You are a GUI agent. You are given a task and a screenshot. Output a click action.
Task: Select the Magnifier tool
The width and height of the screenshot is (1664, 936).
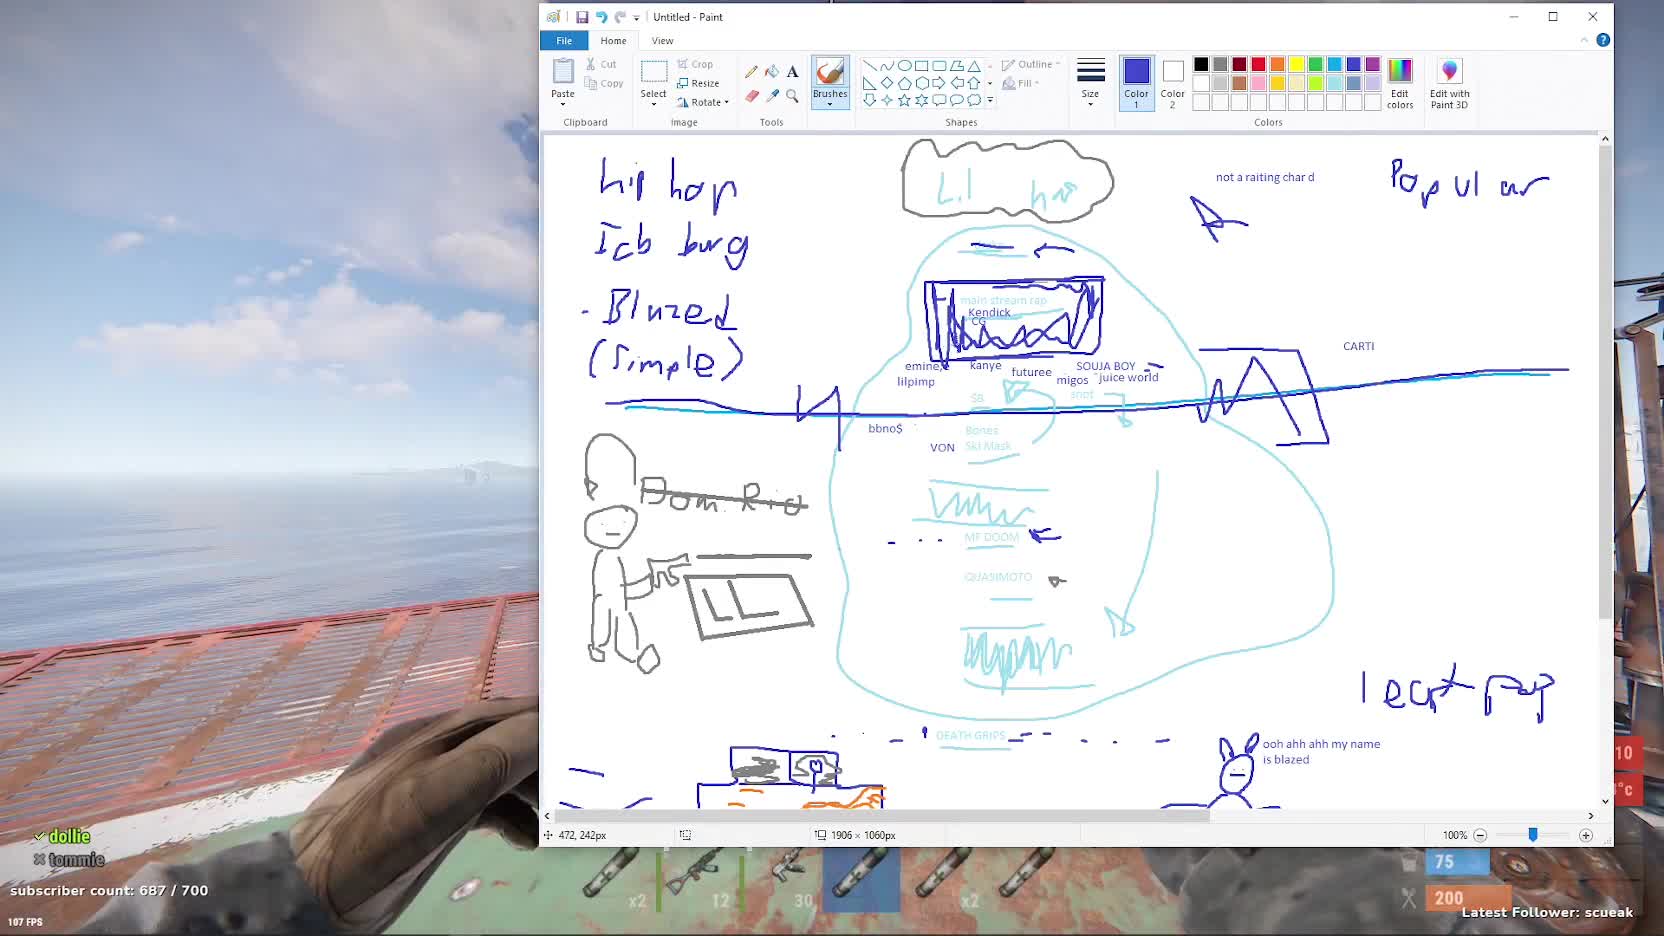pyautogui.click(x=793, y=96)
